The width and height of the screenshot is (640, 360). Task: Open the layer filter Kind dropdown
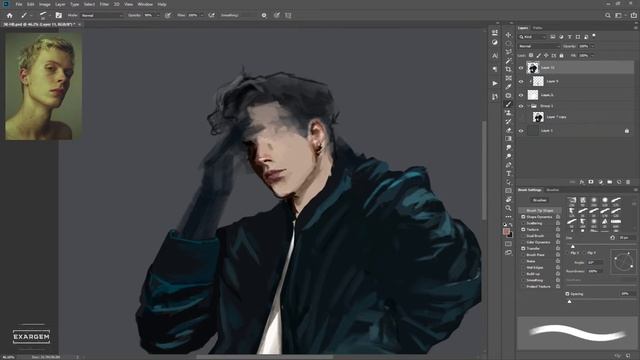point(532,37)
